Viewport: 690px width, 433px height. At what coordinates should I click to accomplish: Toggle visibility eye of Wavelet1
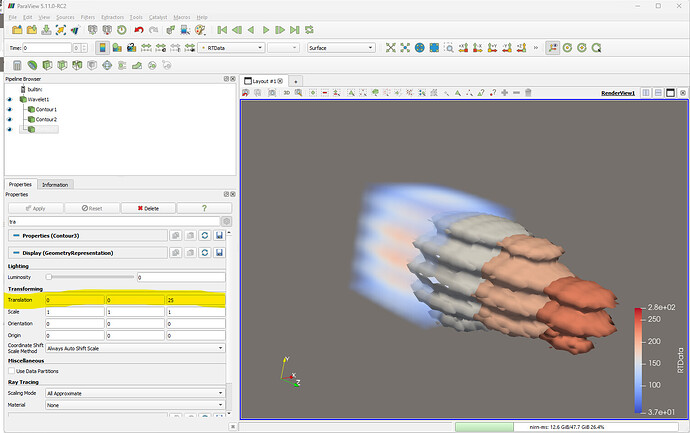[x=10, y=99]
